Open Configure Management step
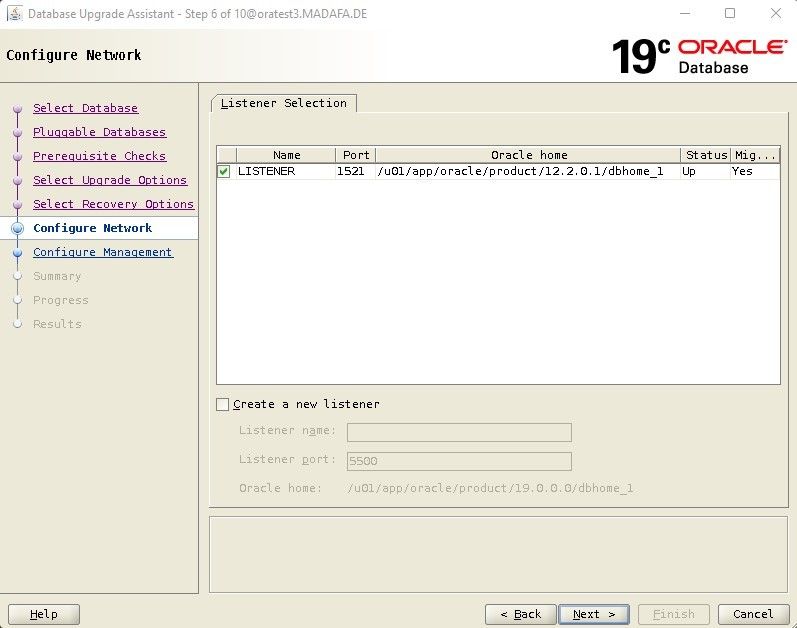Image resolution: width=797 pixels, height=628 pixels. 103,252
